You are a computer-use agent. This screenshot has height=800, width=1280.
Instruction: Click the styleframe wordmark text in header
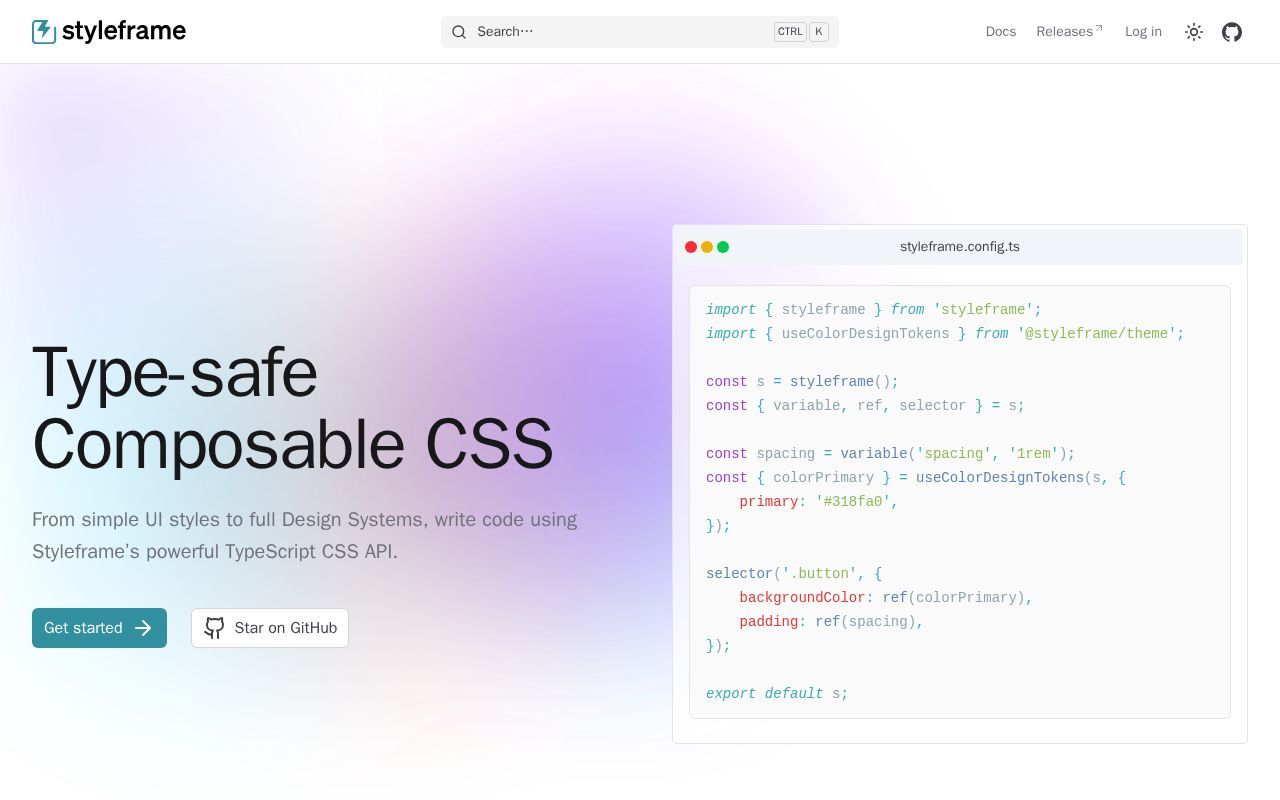[124, 31]
